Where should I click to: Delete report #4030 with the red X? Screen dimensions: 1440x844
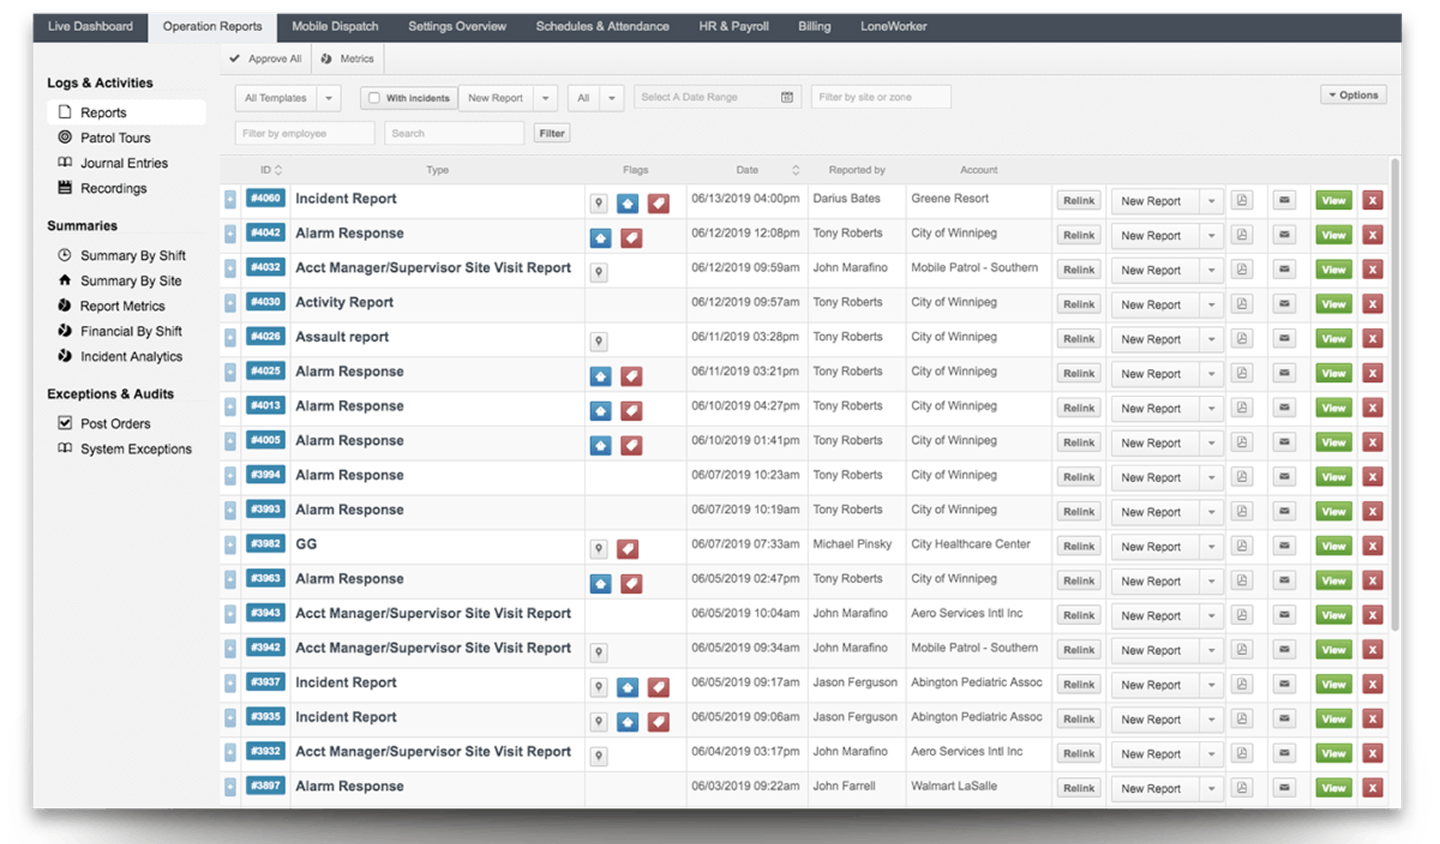point(1373,304)
